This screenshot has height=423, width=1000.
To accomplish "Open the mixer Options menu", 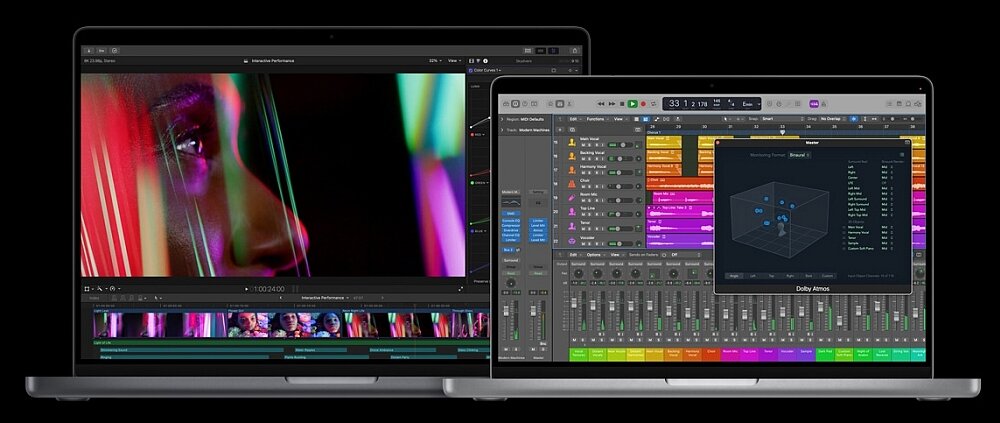I will coord(594,254).
